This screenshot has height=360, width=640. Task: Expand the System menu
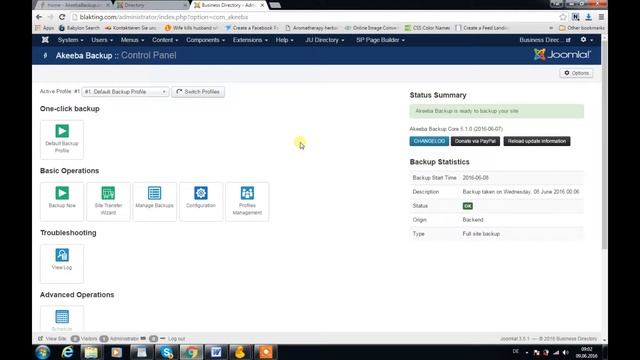pos(70,40)
